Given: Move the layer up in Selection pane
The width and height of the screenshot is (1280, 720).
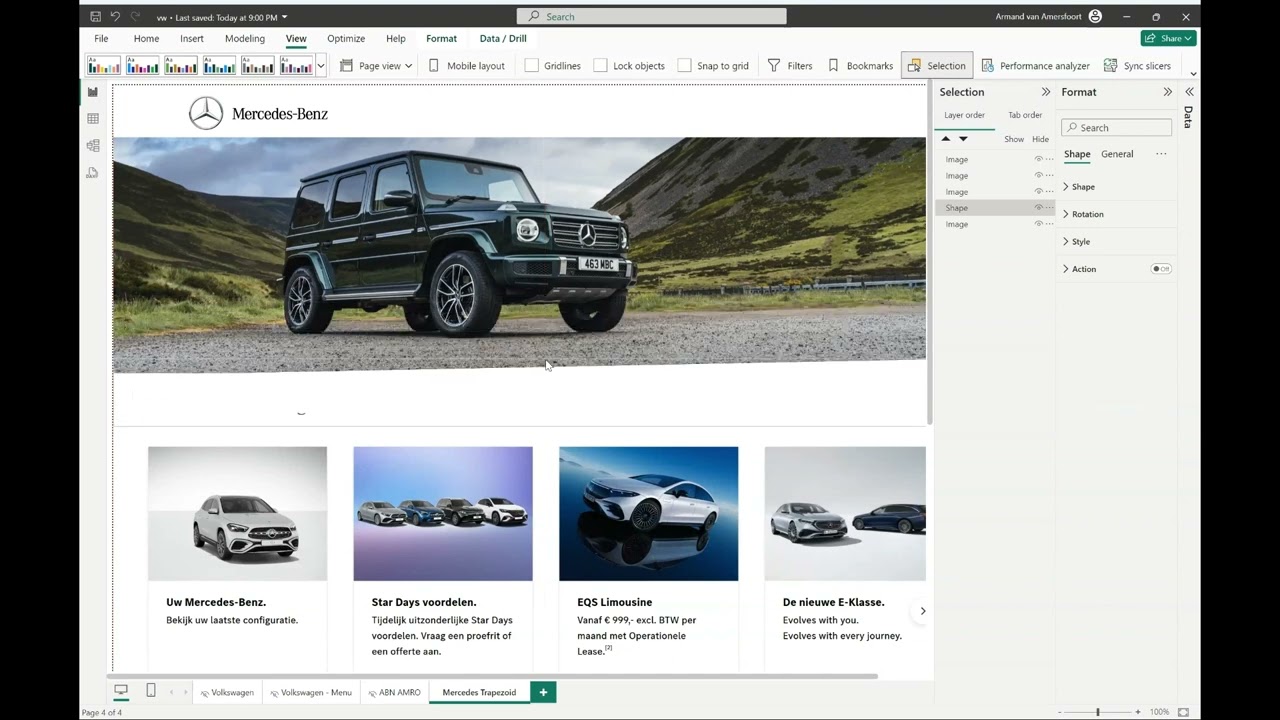Looking at the screenshot, I should coord(946,139).
